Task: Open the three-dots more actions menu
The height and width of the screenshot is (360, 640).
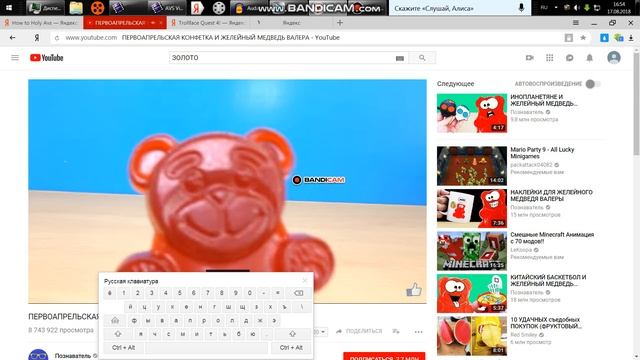Action: coord(418,331)
